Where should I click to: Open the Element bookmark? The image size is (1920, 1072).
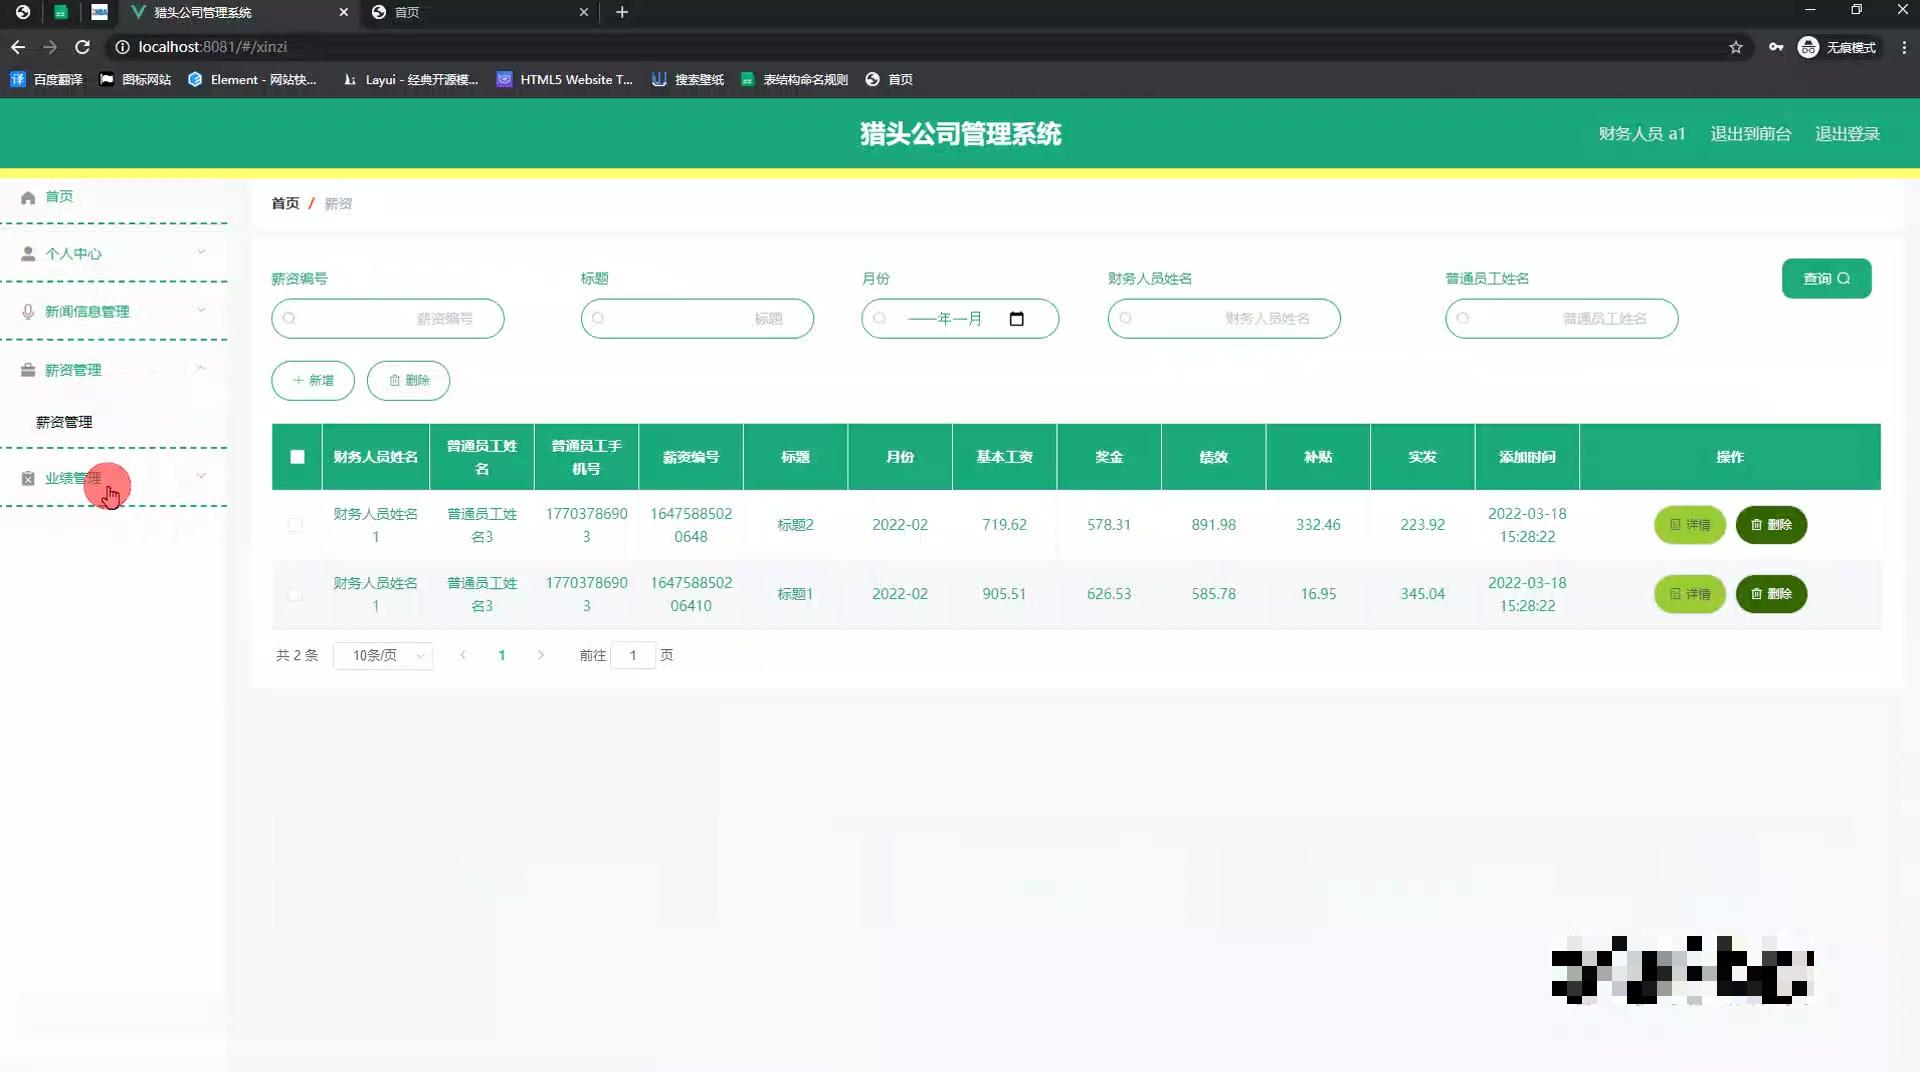(x=252, y=79)
